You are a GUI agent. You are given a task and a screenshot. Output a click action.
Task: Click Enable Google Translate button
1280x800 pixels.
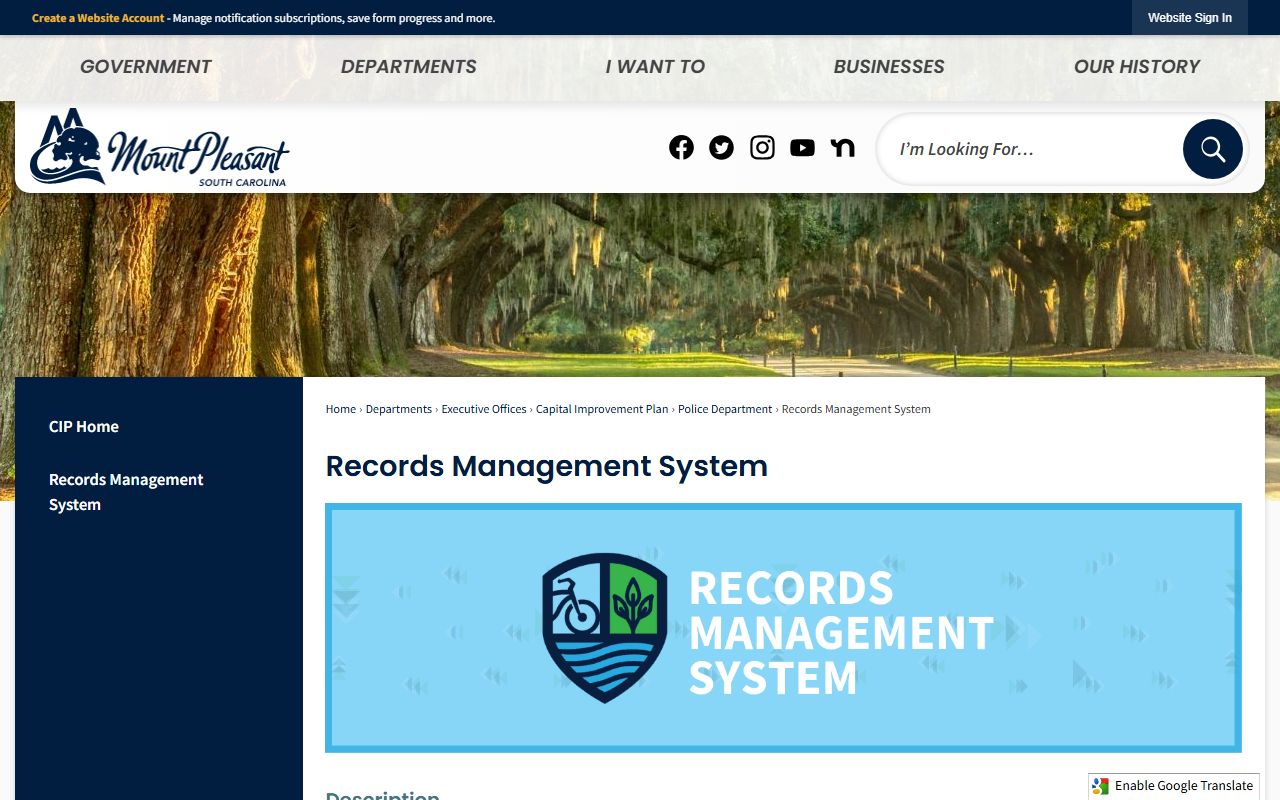1174,786
